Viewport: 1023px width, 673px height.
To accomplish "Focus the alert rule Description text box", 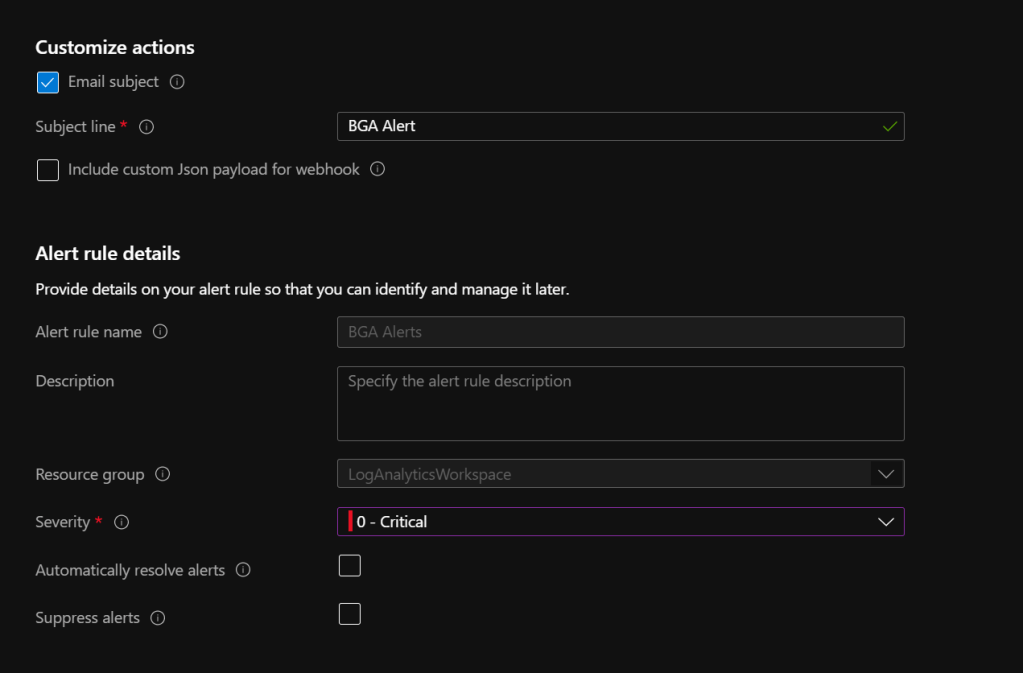I will (620, 404).
